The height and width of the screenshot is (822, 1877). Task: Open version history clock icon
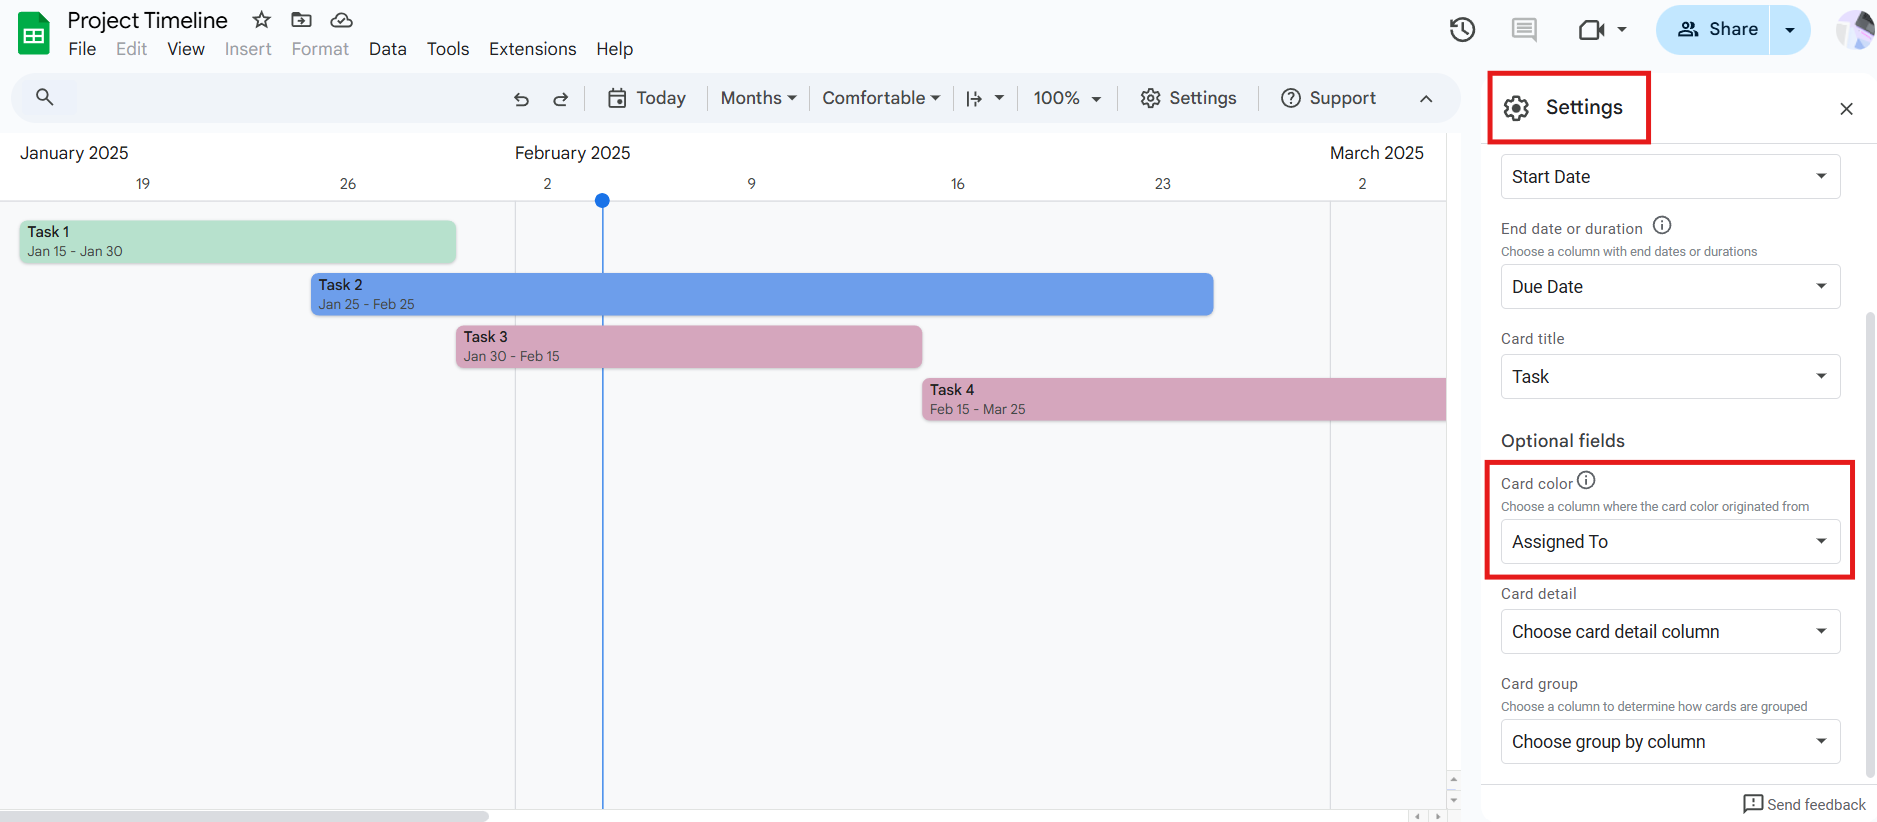[x=1462, y=30]
